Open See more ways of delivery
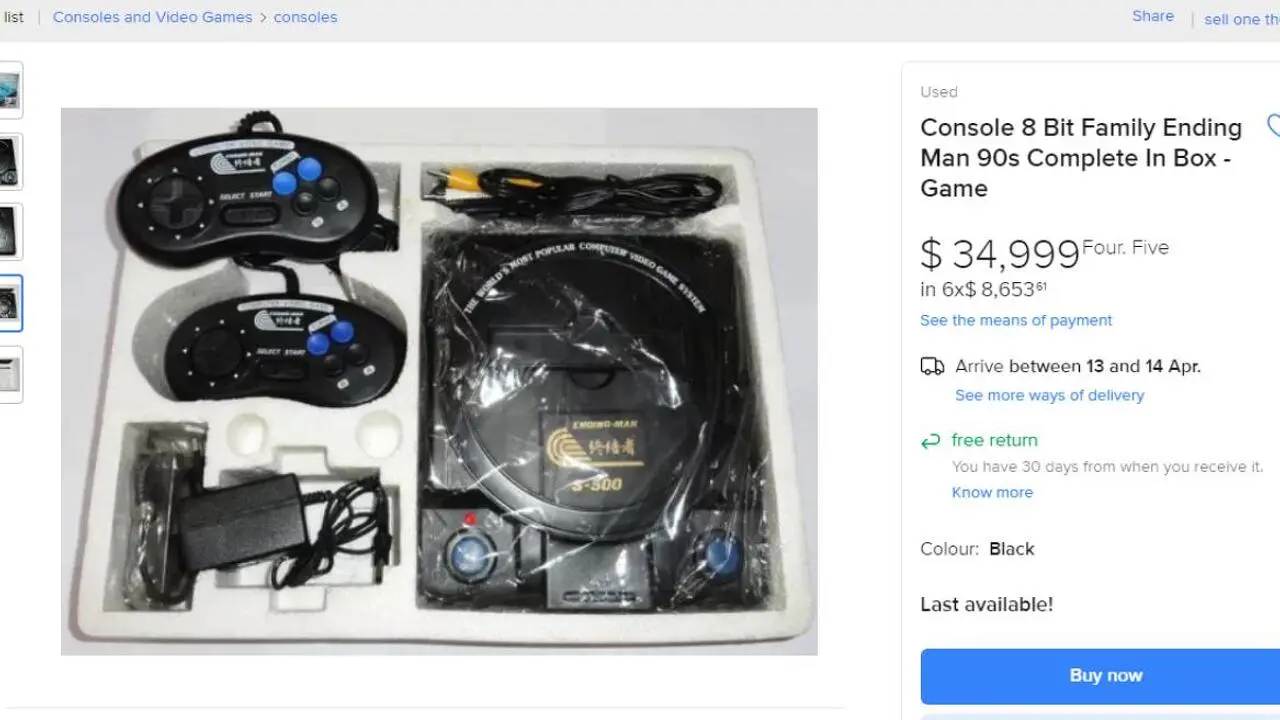Screen dimensions: 1280x720 [1049, 395]
